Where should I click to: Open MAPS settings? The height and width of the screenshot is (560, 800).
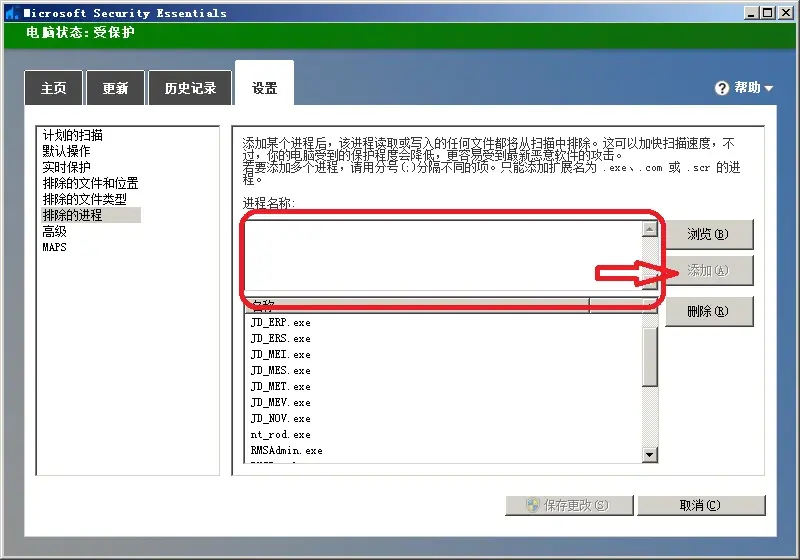click(55, 247)
